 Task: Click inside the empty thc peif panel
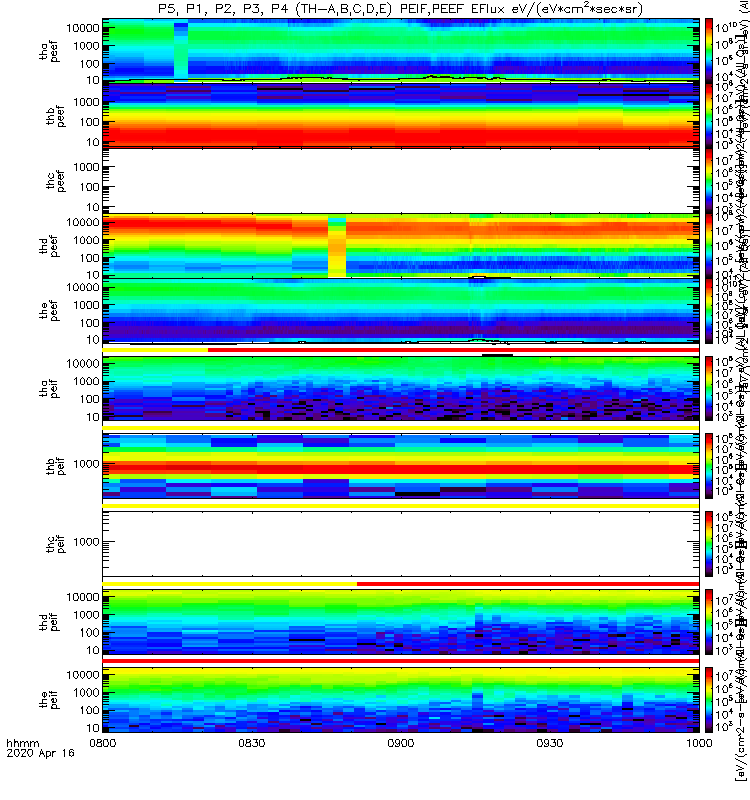[401, 544]
